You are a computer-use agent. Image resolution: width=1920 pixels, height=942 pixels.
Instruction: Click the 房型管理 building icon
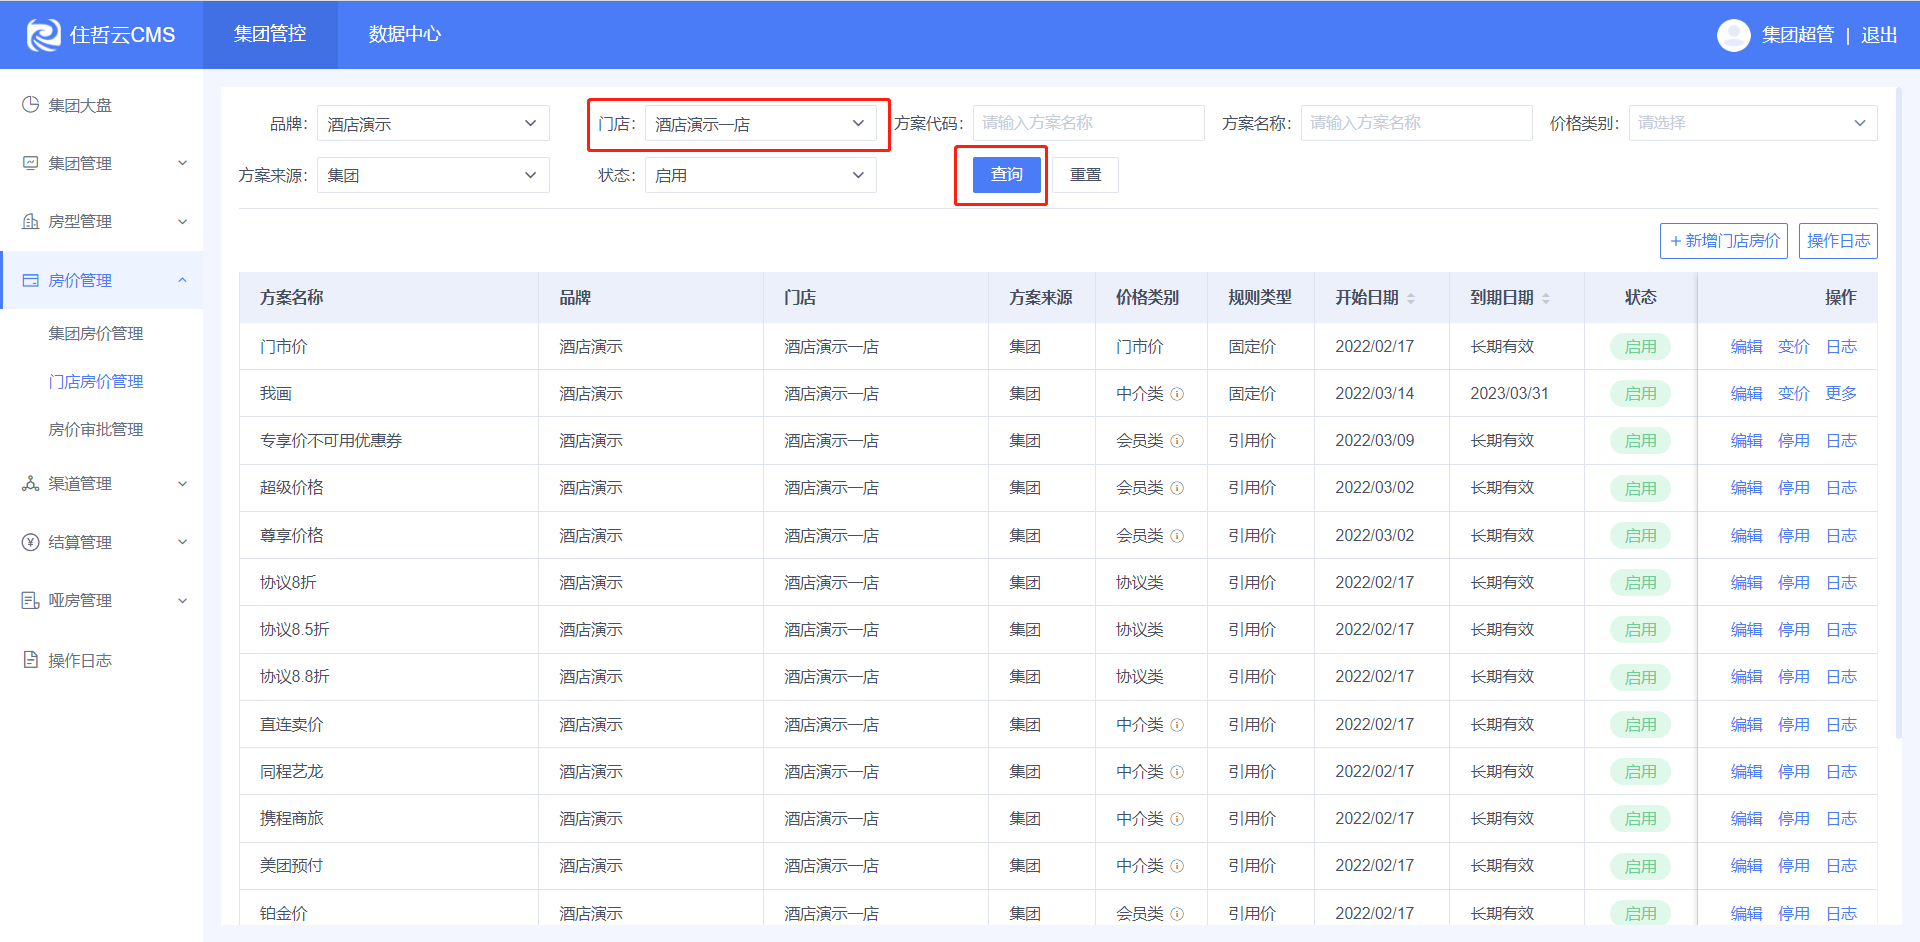coord(31,221)
